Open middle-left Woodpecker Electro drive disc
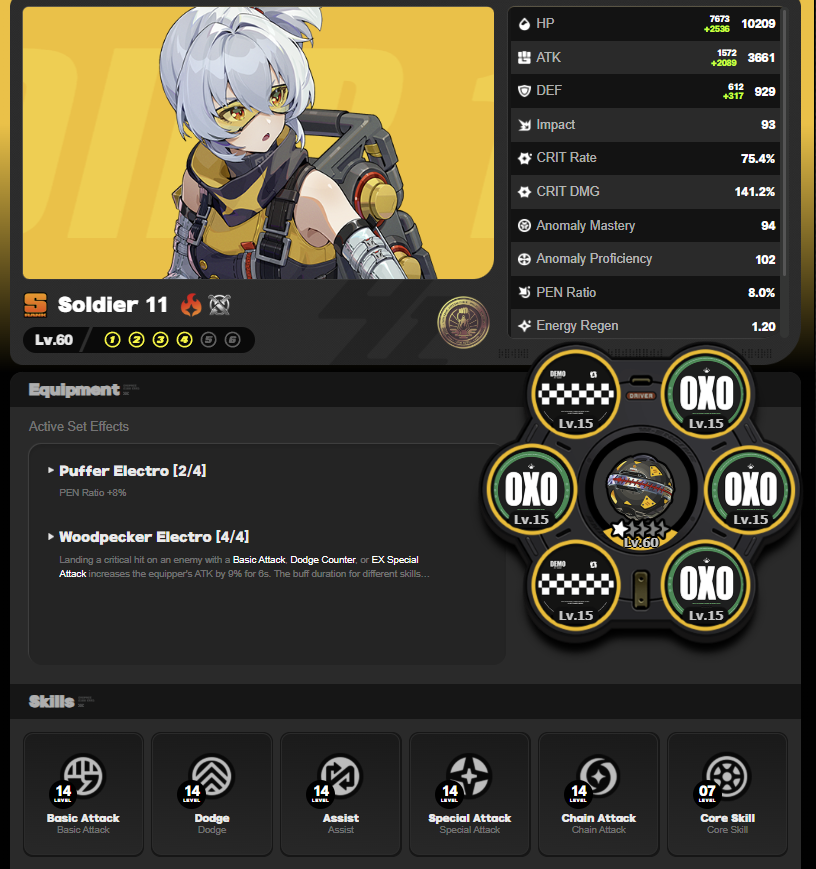Image resolution: width=816 pixels, height=869 pixels. [531, 490]
